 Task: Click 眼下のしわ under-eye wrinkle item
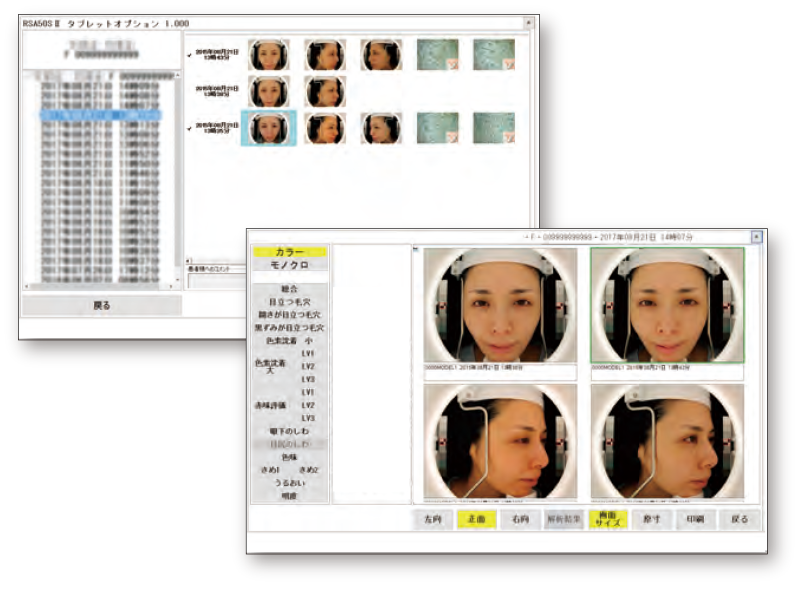click(x=288, y=430)
